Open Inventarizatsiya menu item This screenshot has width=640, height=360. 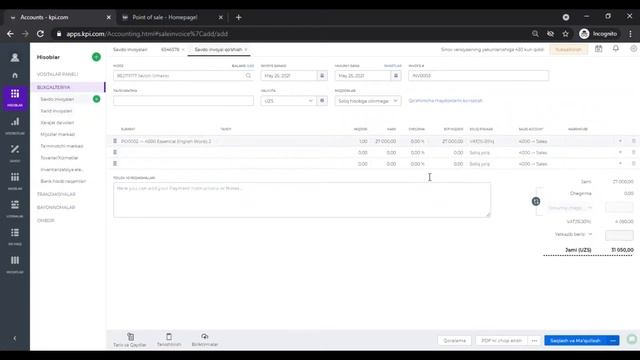62,169
